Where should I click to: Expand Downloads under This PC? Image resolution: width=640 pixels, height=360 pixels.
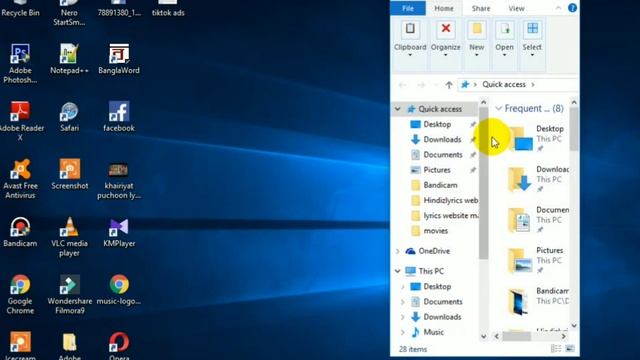pos(402,317)
